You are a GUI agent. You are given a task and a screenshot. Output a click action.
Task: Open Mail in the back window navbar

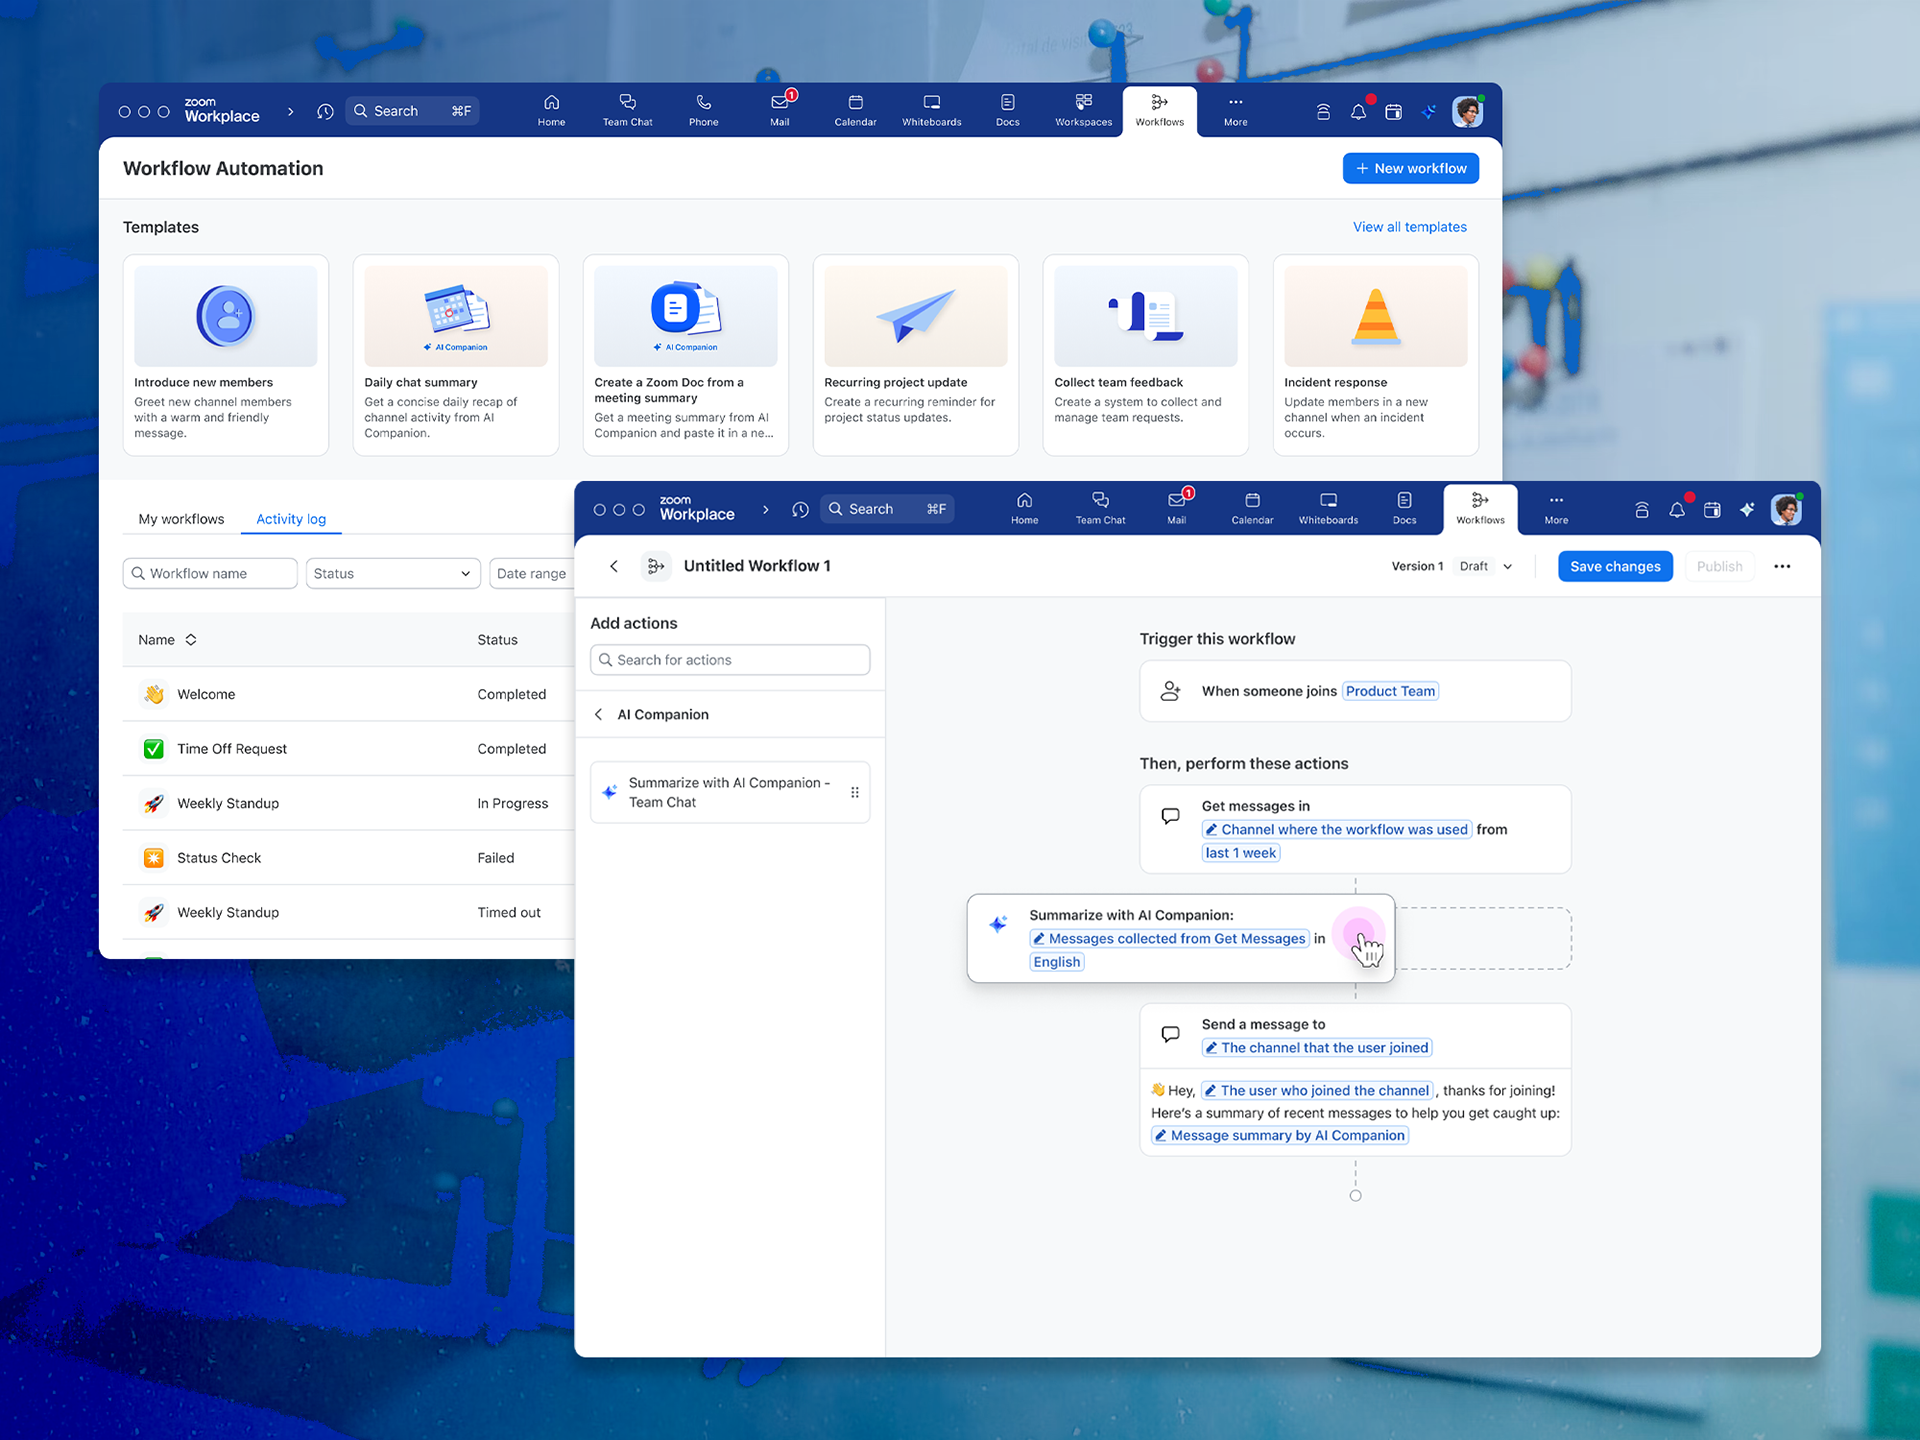coord(779,111)
